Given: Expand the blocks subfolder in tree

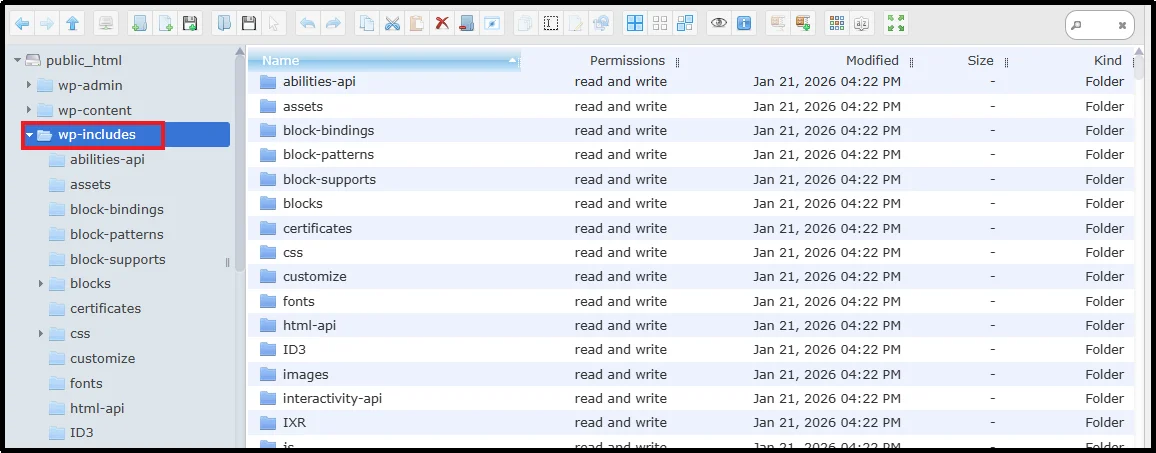Looking at the screenshot, I should pyautogui.click(x=41, y=283).
